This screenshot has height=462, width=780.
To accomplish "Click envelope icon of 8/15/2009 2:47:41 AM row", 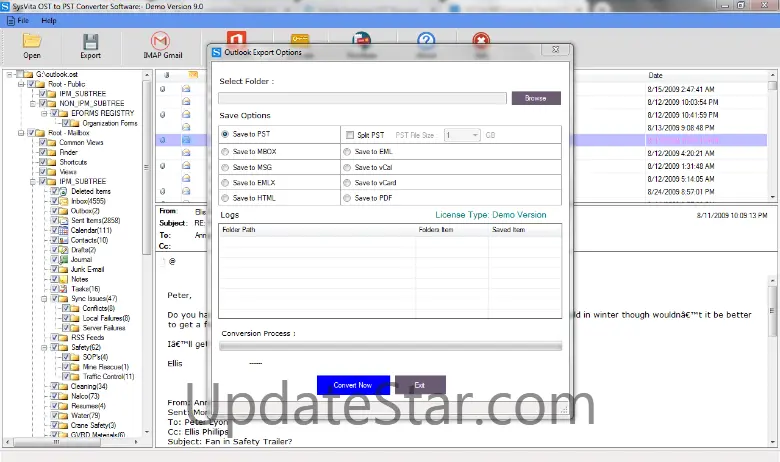I will 186,89.
